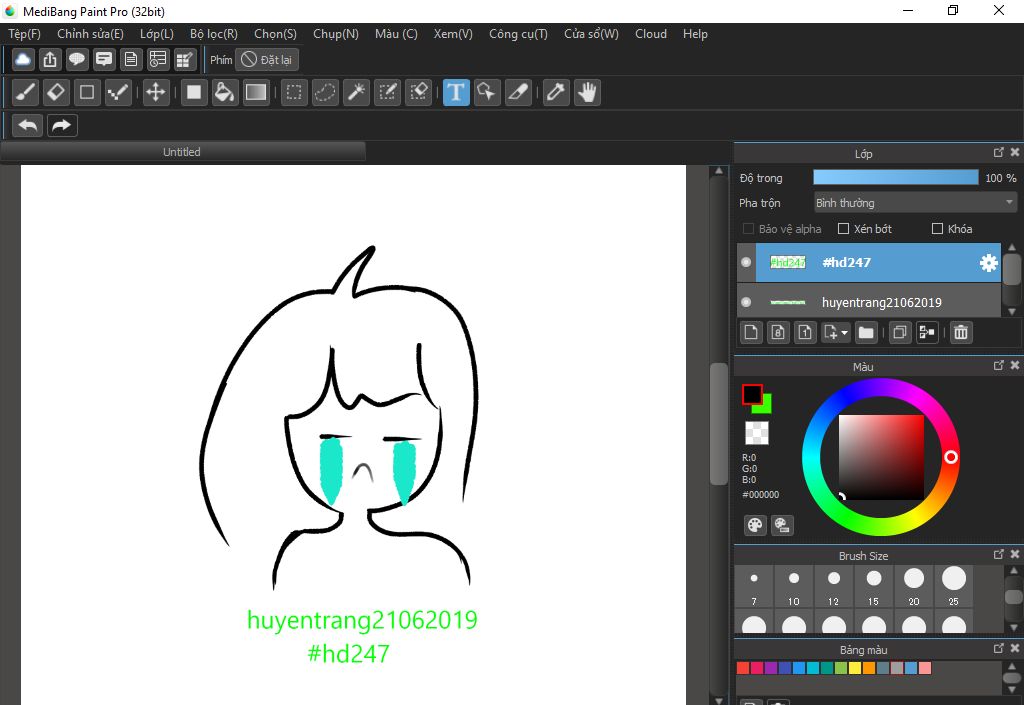The height and width of the screenshot is (705, 1024).
Task: Select the Lasso tool
Action: (x=325, y=92)
